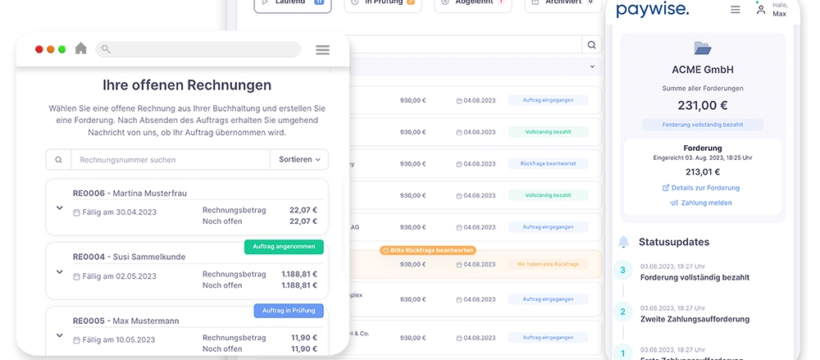Screen dimensions: 820x360
Task: Collapse the dashboard list section chevron
Action: (x=592, y=66)
